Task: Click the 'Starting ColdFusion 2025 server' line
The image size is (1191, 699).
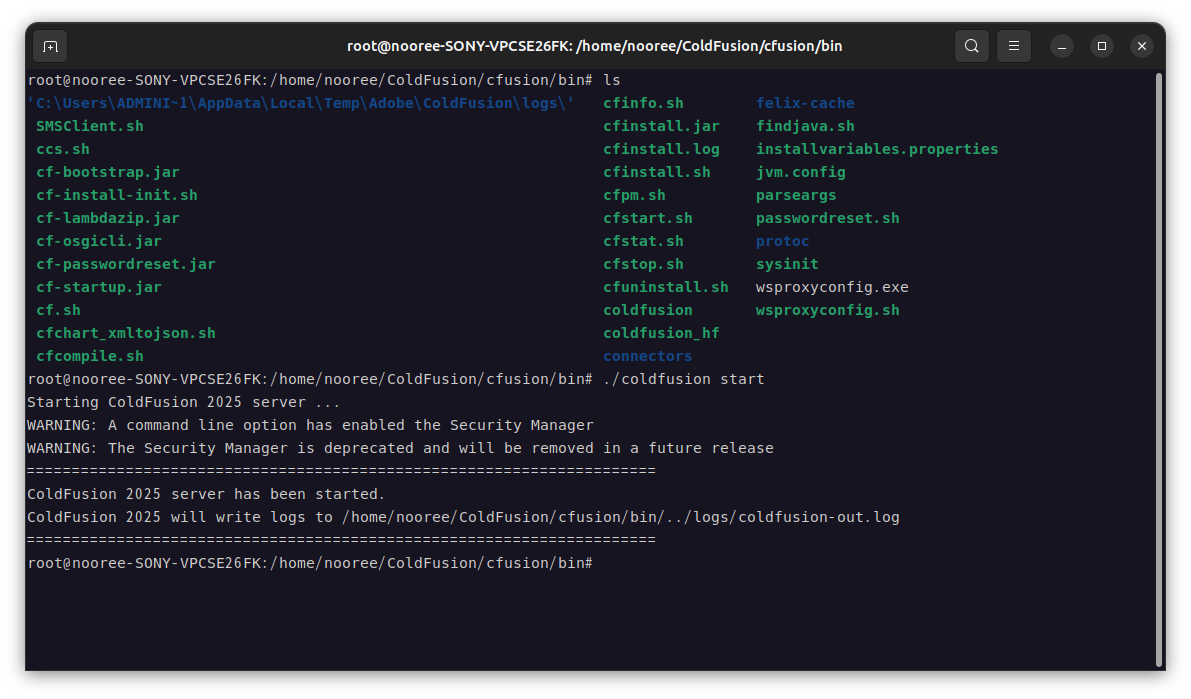Action: [184, 402]
